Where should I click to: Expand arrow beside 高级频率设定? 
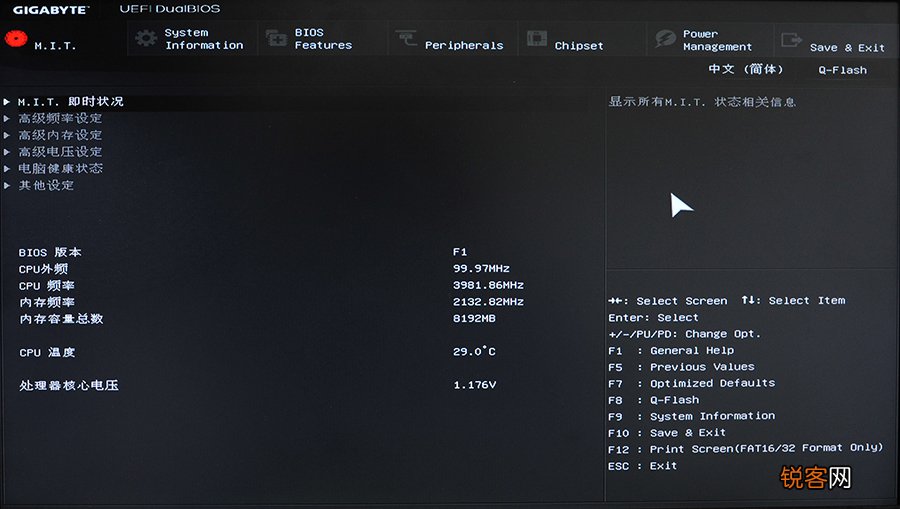coord(7,119)
